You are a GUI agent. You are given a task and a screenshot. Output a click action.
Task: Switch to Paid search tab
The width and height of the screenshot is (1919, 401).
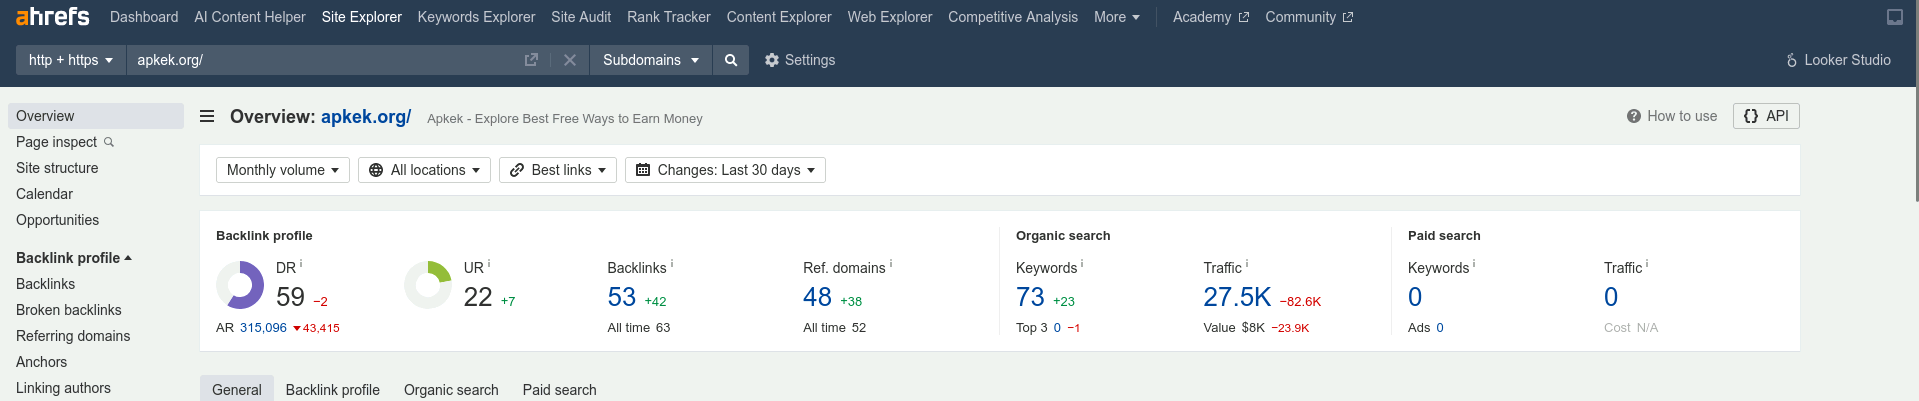[x=560, y=389]
